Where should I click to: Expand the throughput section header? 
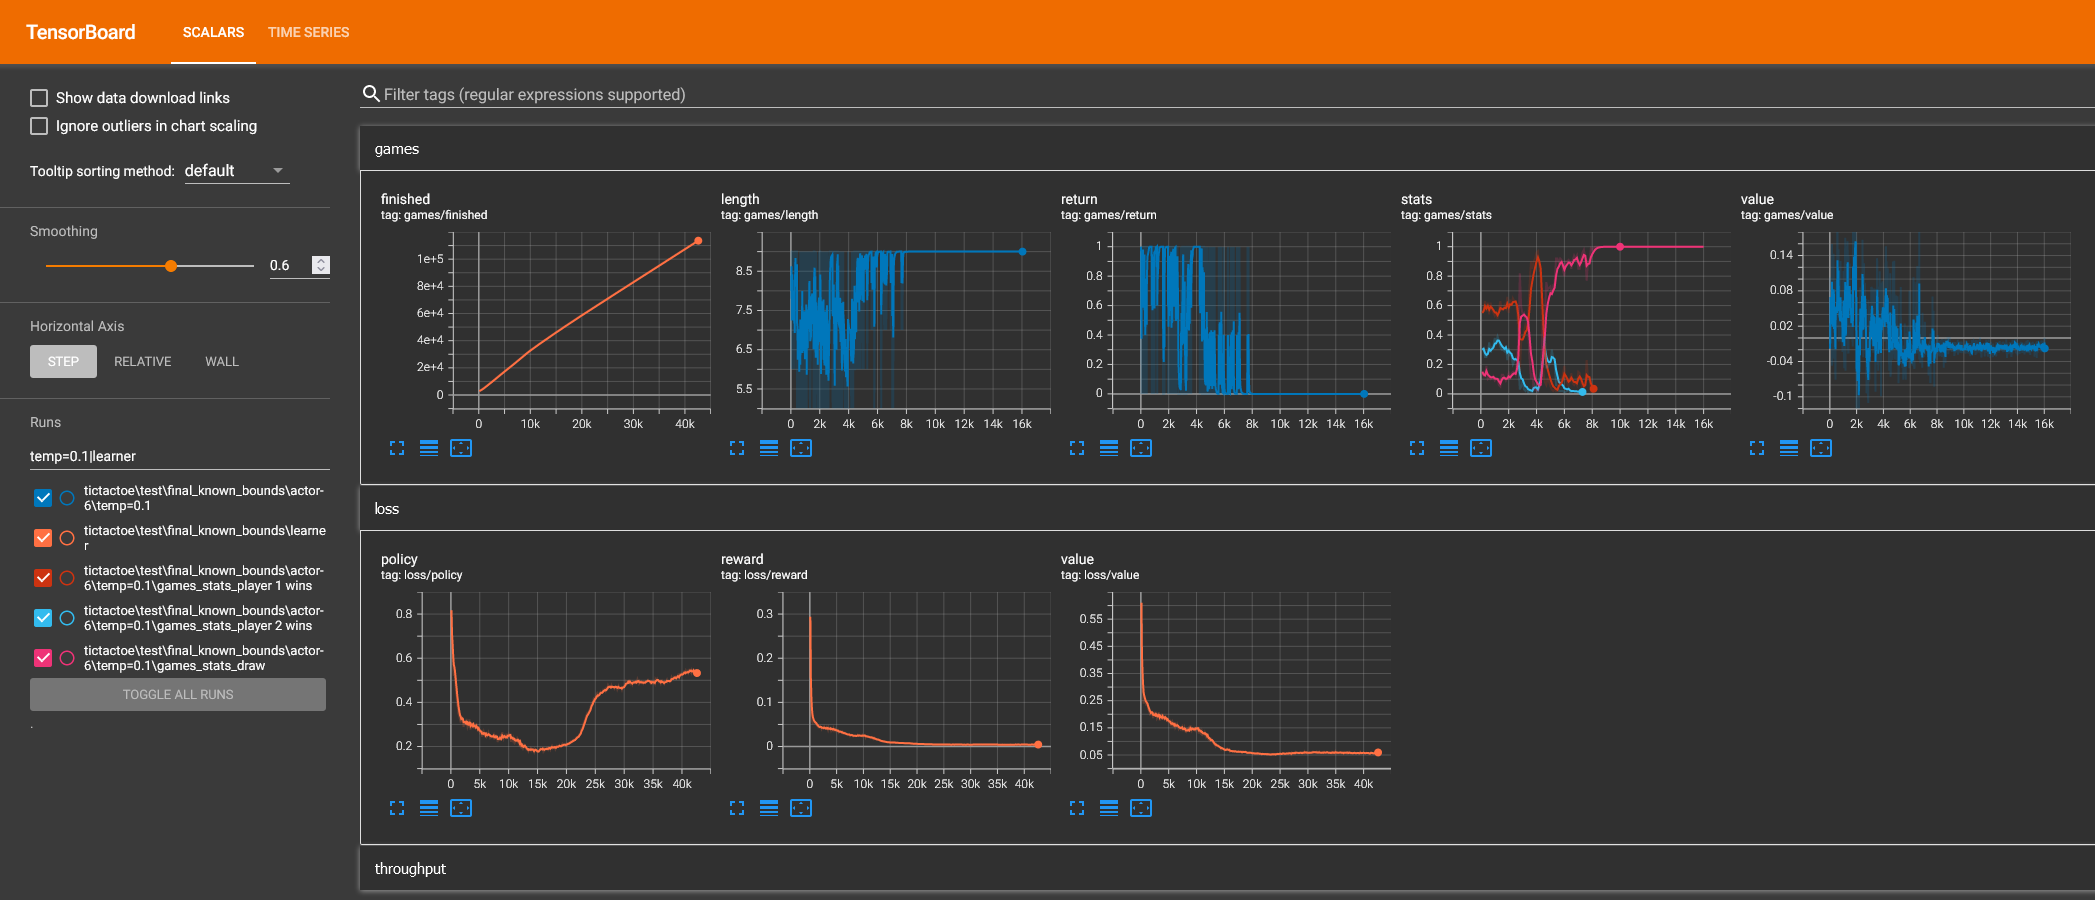click(1227, 869)
